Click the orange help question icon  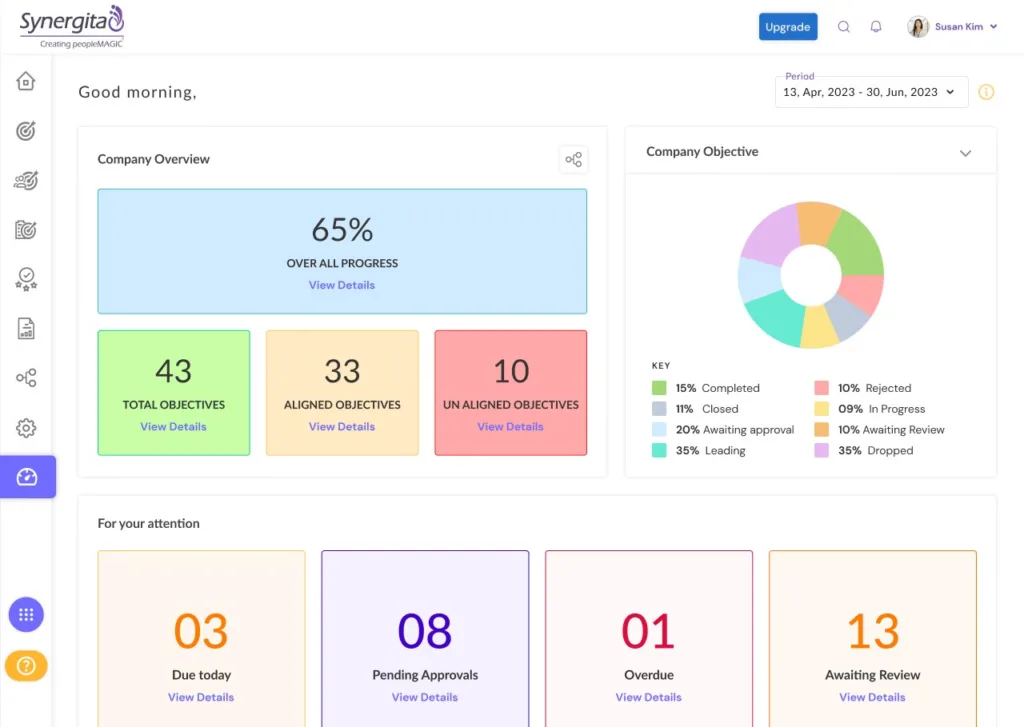click(26, 665)
